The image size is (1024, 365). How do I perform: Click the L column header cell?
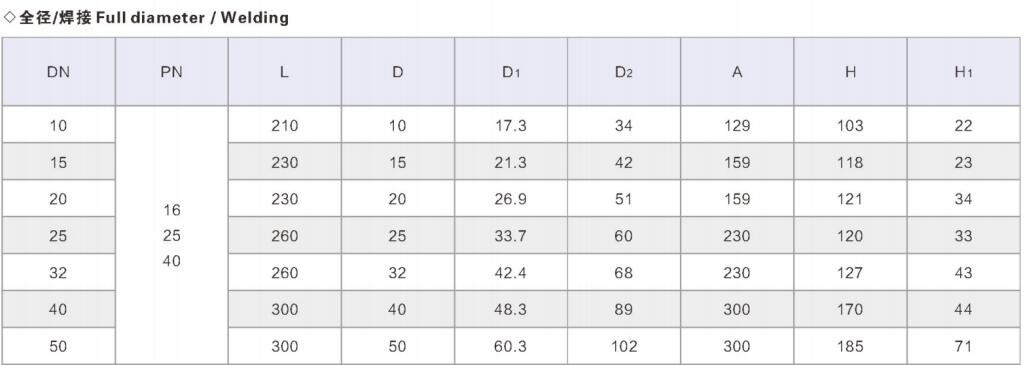click(x=285, y=72)
